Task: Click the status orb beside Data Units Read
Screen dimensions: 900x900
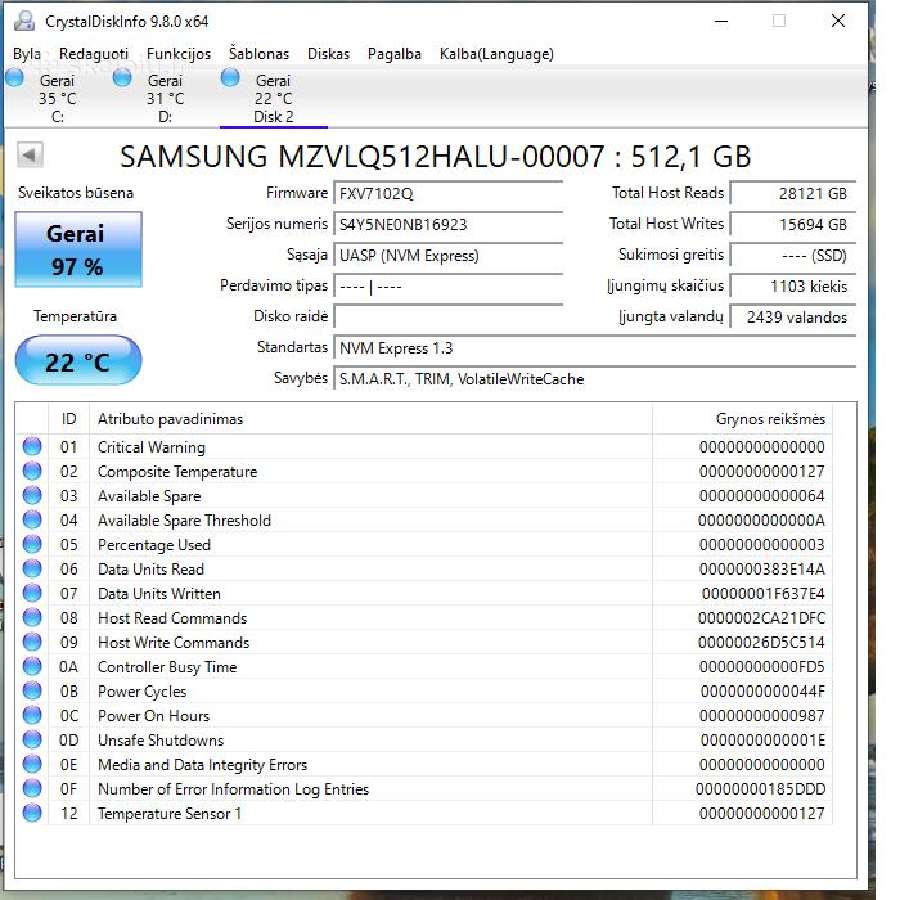Action: click(32, 568)
